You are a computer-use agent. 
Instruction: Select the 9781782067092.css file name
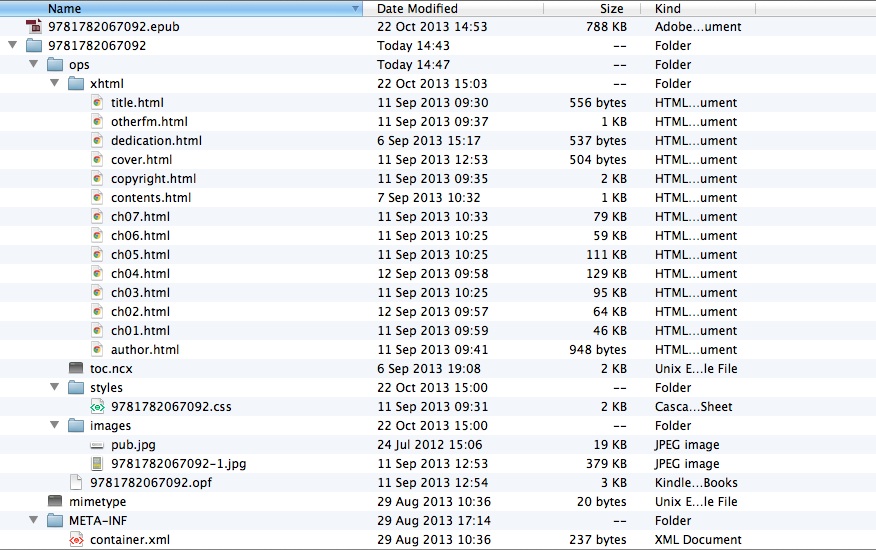171,406
